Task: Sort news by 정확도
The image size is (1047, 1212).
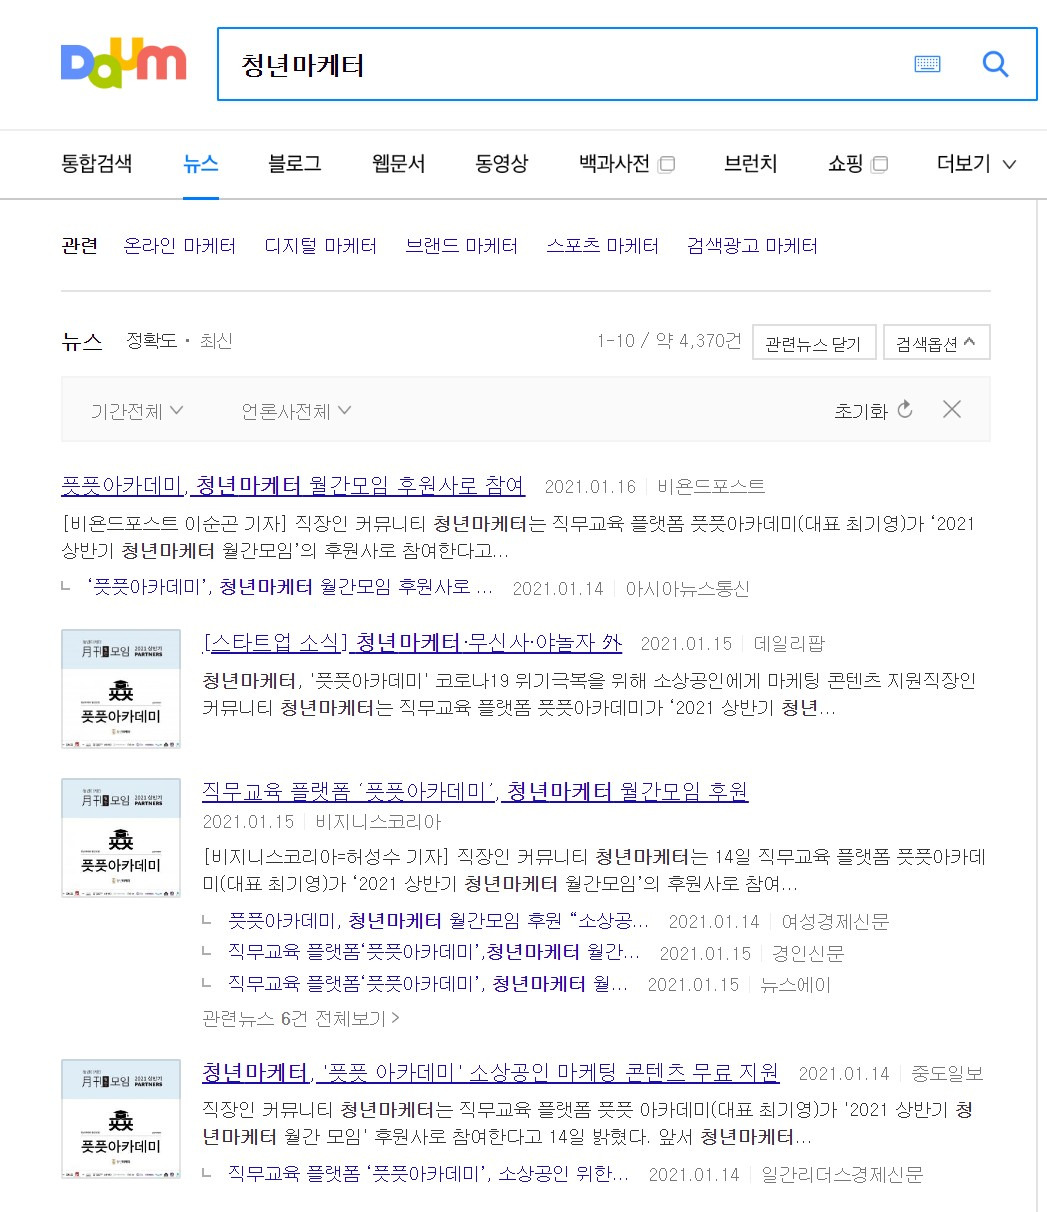Action: click(151, 341)
